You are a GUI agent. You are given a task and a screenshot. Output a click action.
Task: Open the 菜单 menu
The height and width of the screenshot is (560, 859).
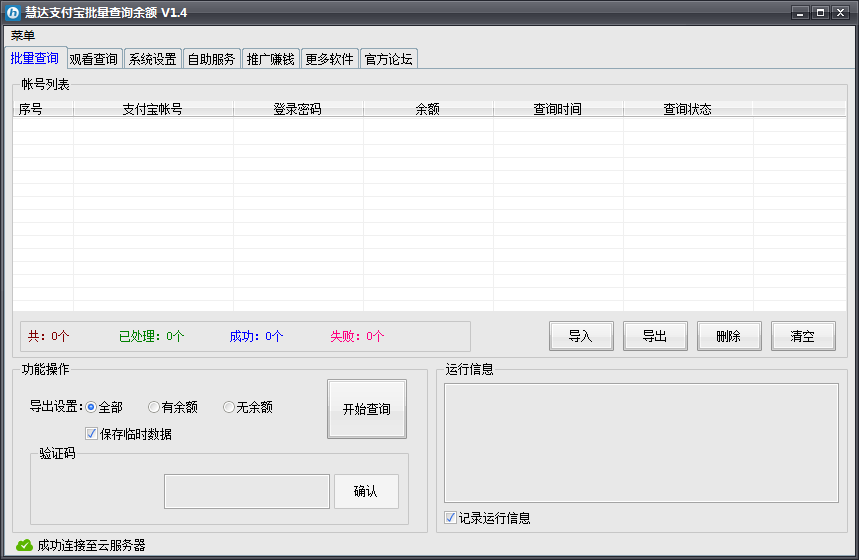click(x=23, y=35)
